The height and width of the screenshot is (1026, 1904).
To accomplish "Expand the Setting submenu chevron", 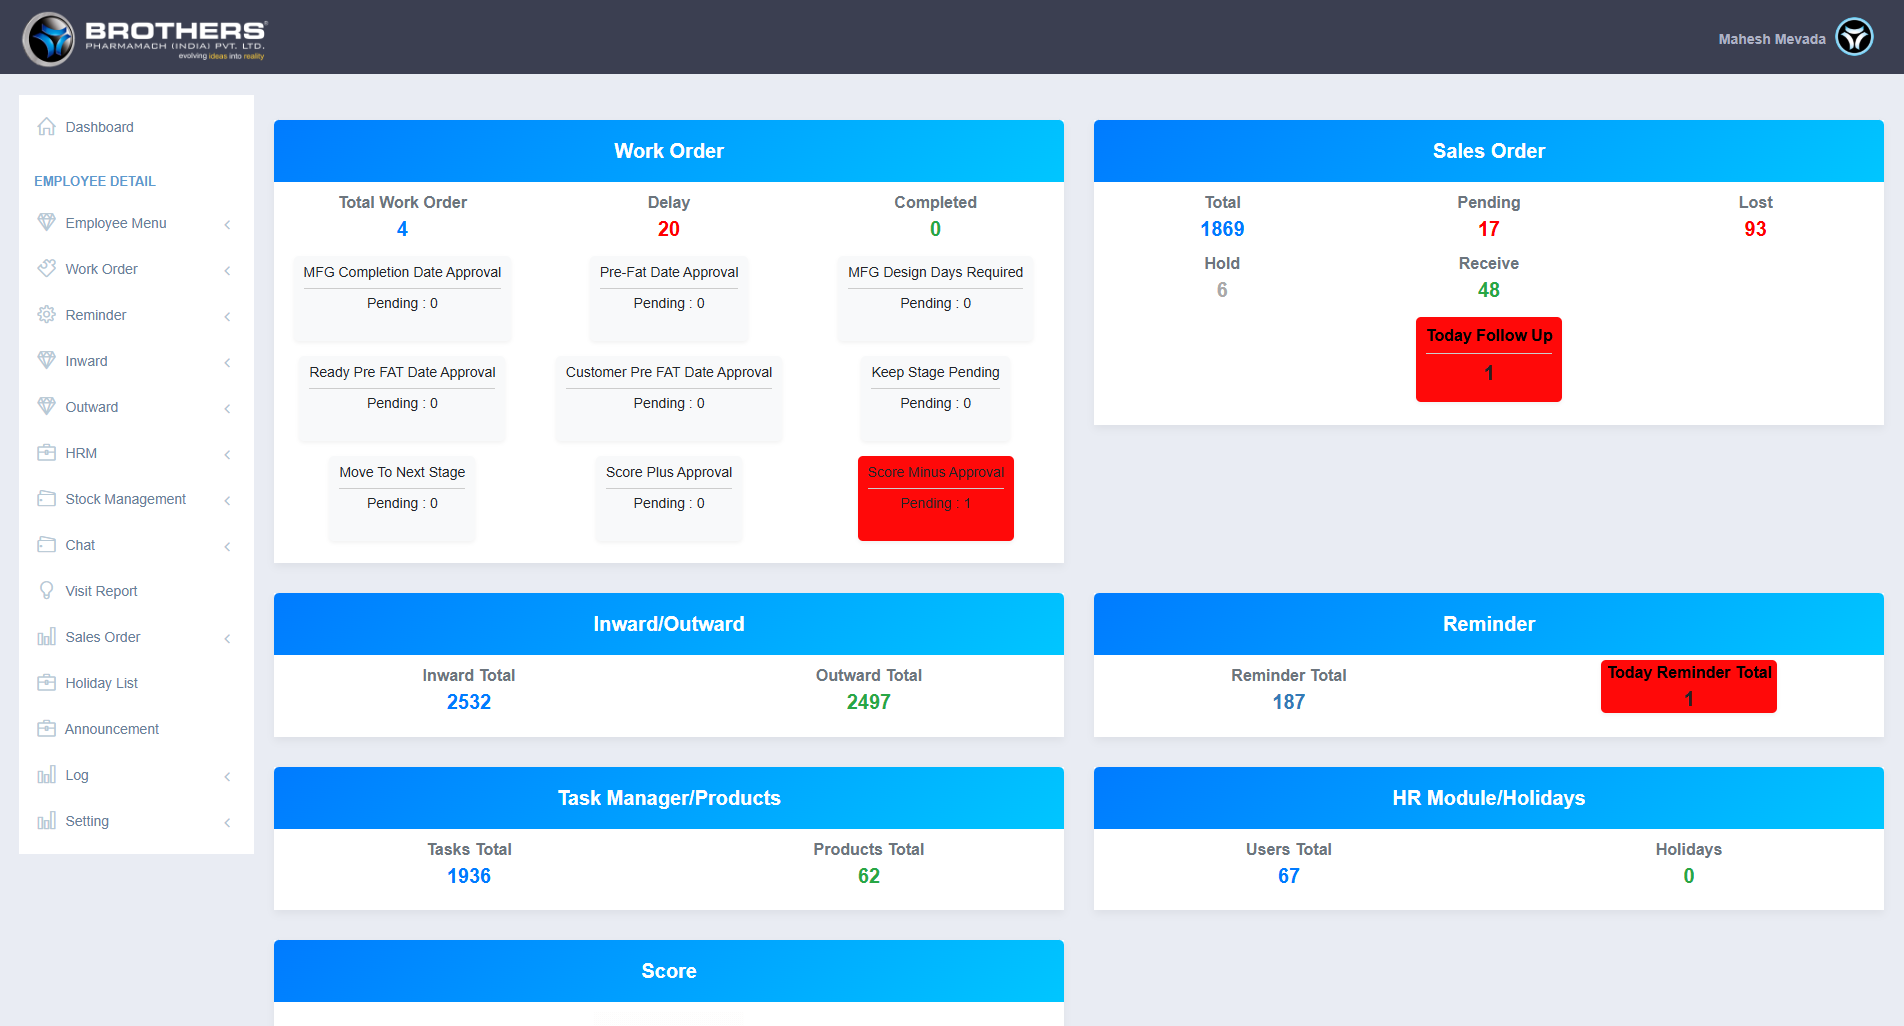I will 227,822.
